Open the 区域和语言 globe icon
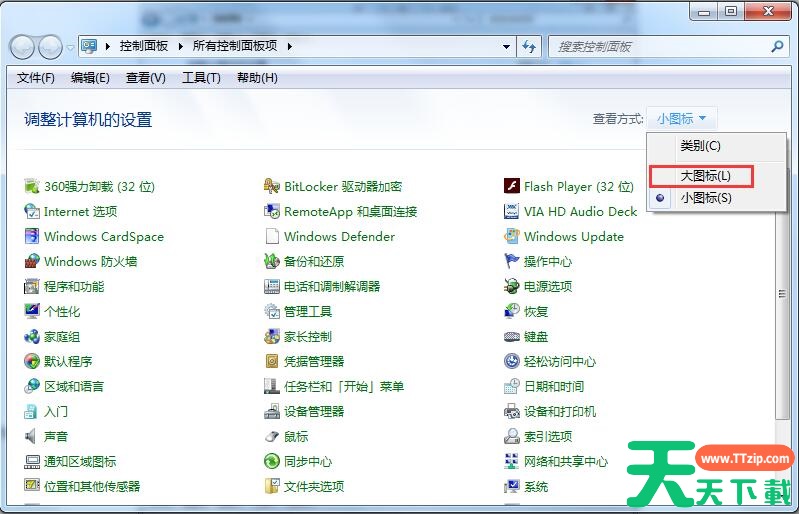This screenshot has width=799, height=514. coord(32,386)
